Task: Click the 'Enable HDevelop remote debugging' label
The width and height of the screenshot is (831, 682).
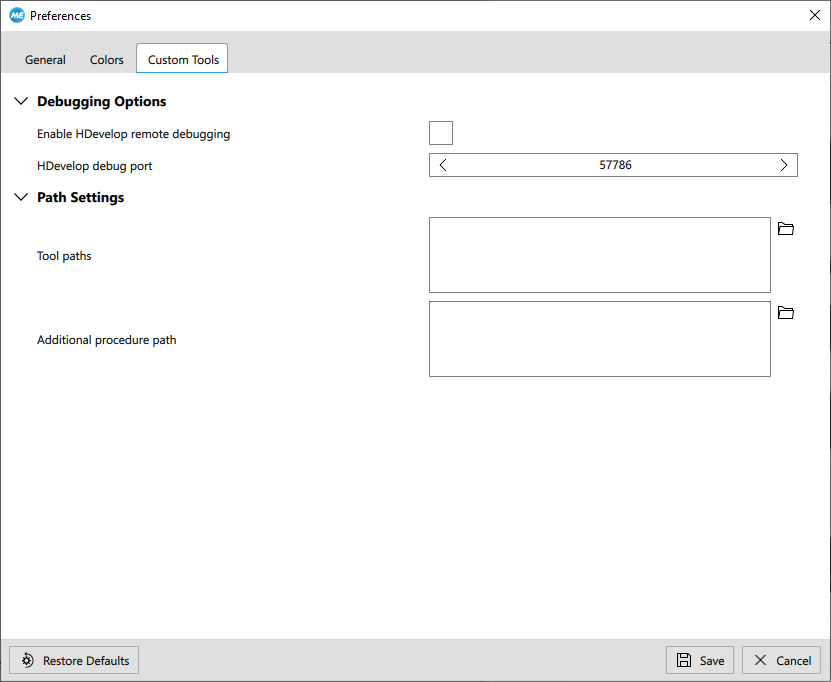Action: coord(134,134)
